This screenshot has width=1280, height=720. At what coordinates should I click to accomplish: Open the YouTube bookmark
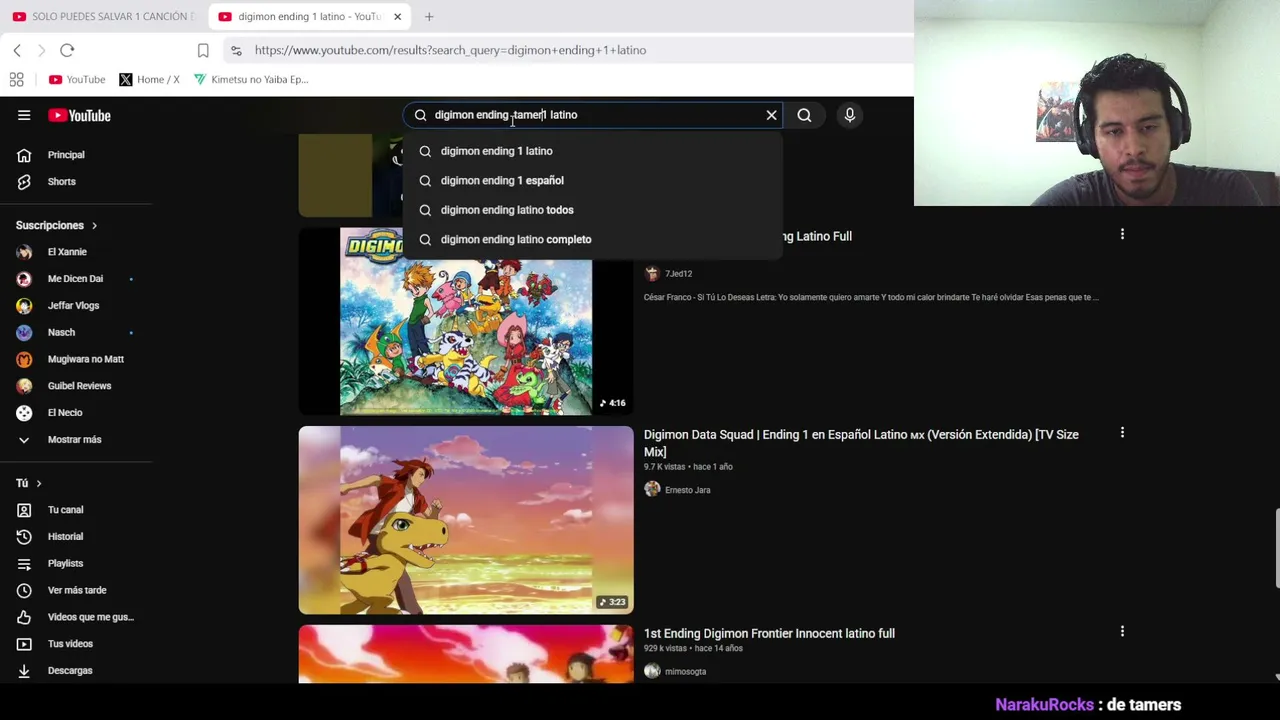[x=77, y=80]
